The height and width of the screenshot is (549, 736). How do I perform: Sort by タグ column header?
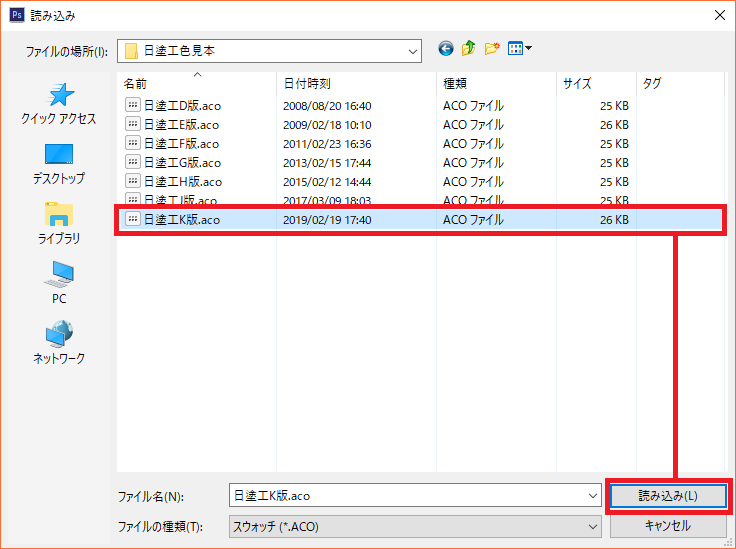click(681, 84)
